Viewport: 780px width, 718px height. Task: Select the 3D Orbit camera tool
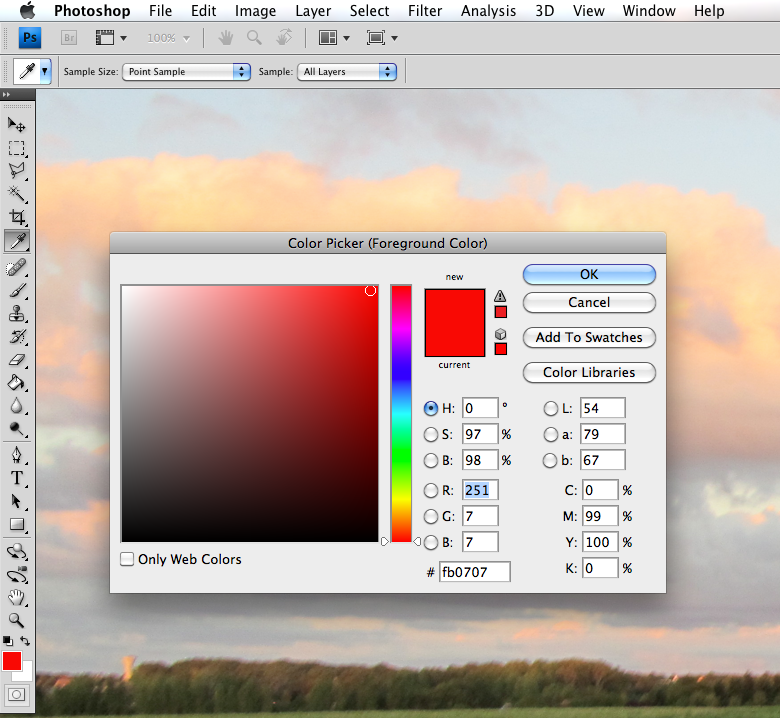(16, 574)
